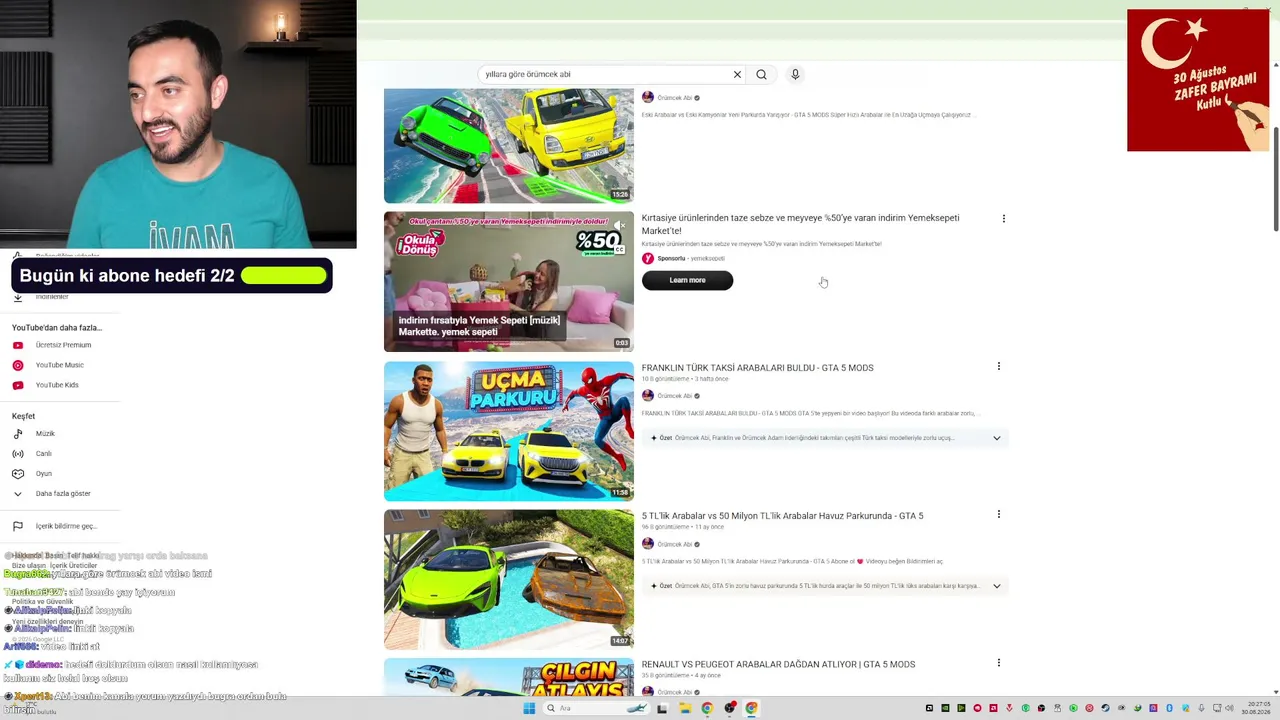Open YouTube Music in the sidebar
This screenshot has width=1280, height=720.
click(x=60, y=365)
